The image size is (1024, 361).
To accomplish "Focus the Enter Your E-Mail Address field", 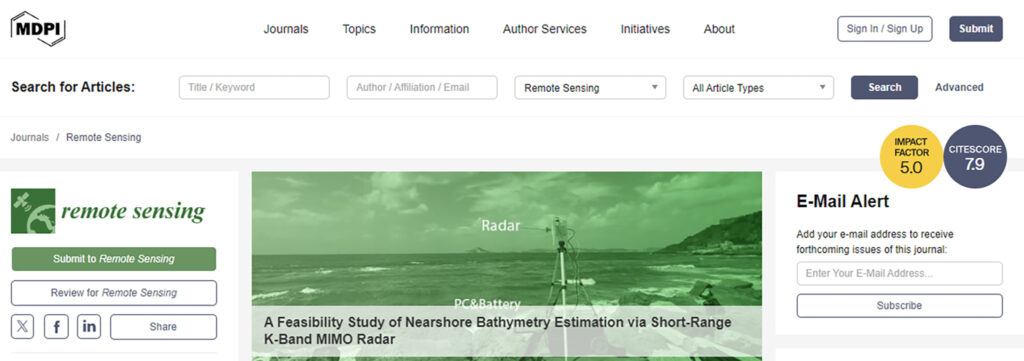I will pyautogui.click(x=899, y=274).
